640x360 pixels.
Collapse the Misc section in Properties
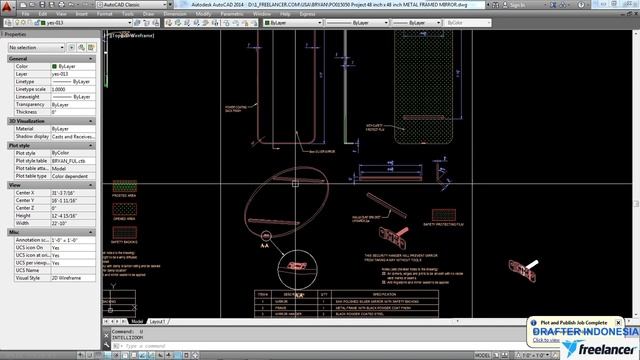point(90,232)
